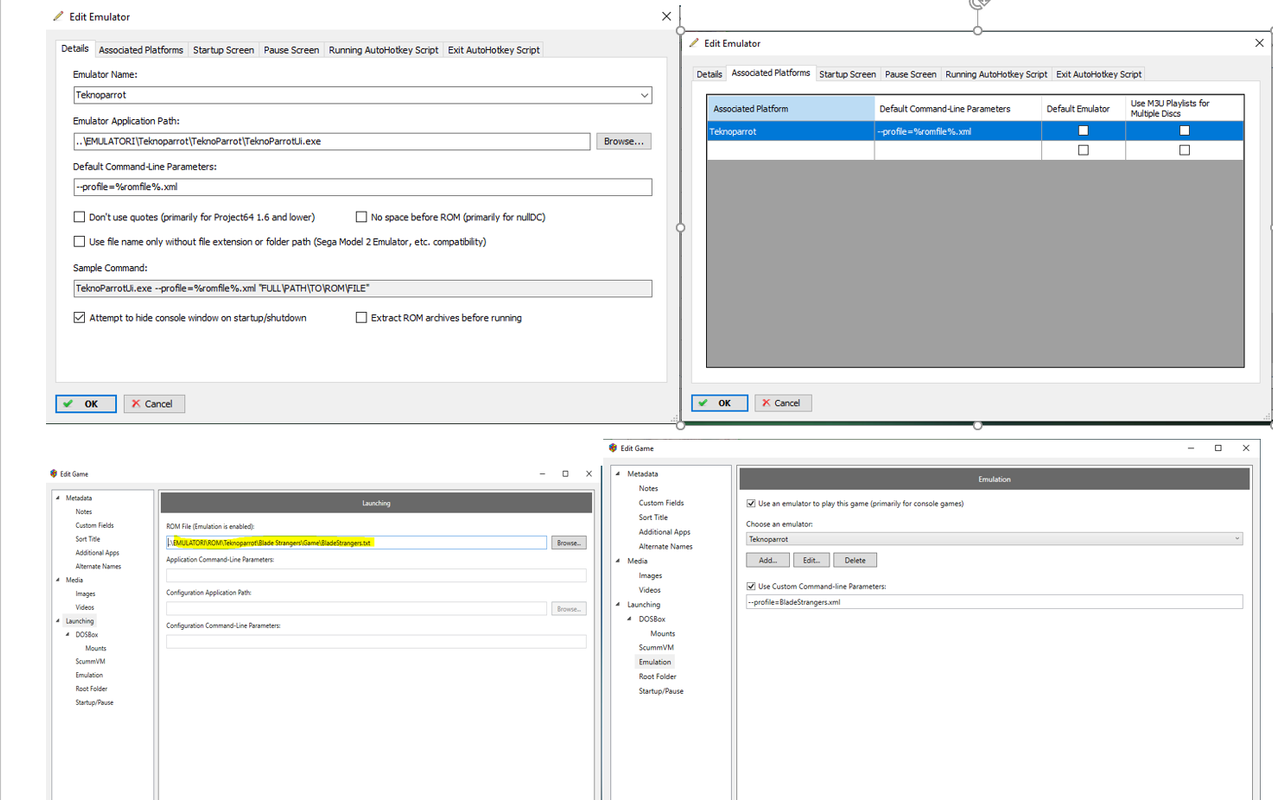Click the Delete emulator button
Viewport: 1273px width, 800px height.
(855, 560)
